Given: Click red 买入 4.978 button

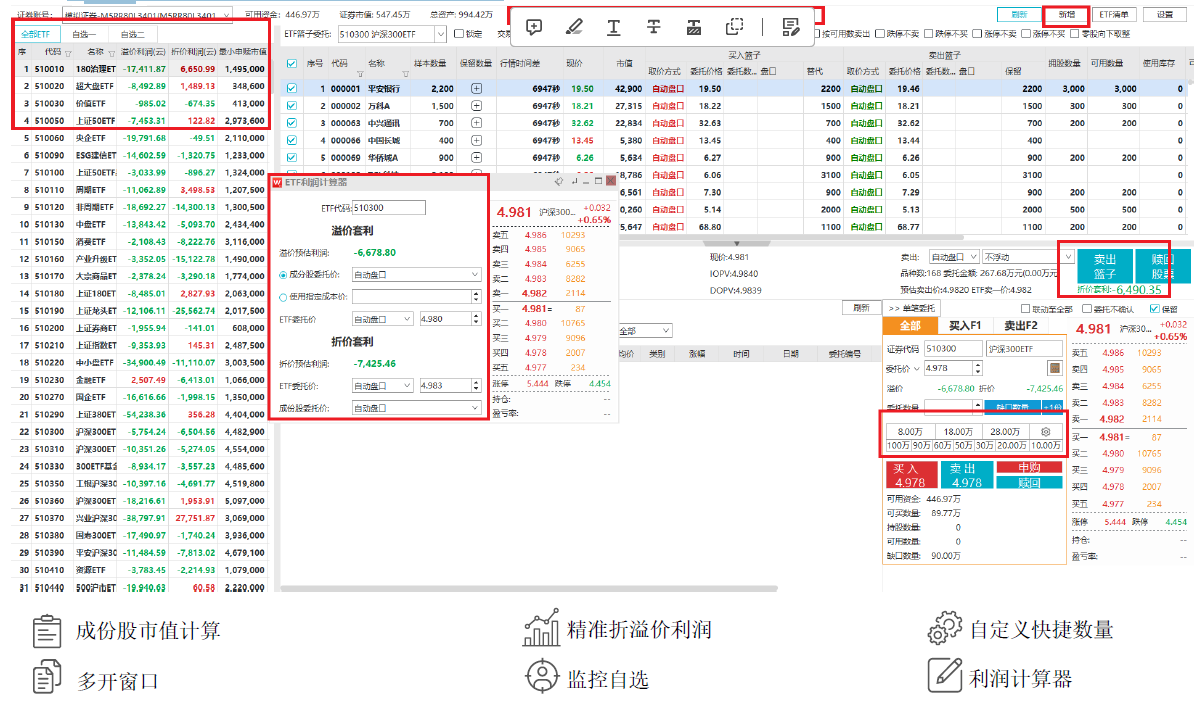Looking at the screenshot, I should pyautogui.click(x=911, y=475).
